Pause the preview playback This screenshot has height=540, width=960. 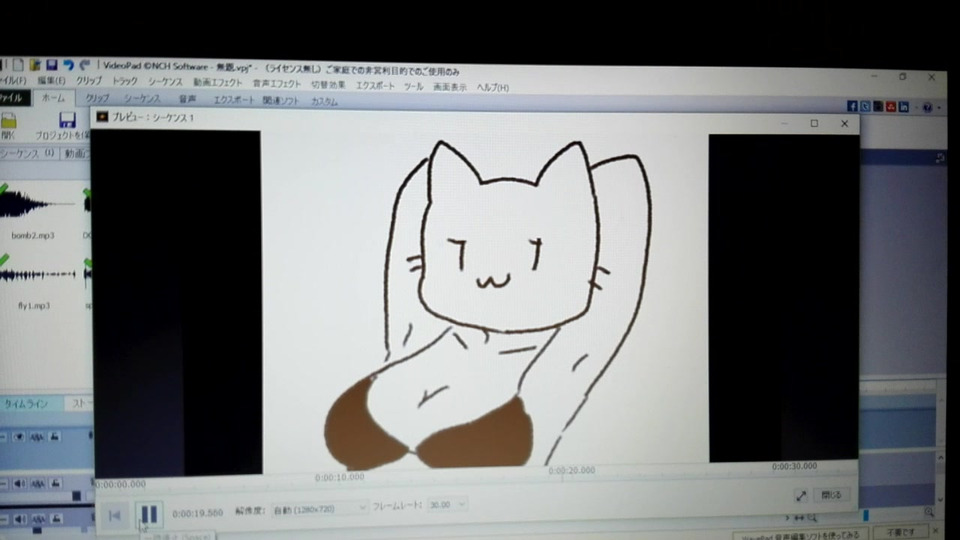point(149,514)
